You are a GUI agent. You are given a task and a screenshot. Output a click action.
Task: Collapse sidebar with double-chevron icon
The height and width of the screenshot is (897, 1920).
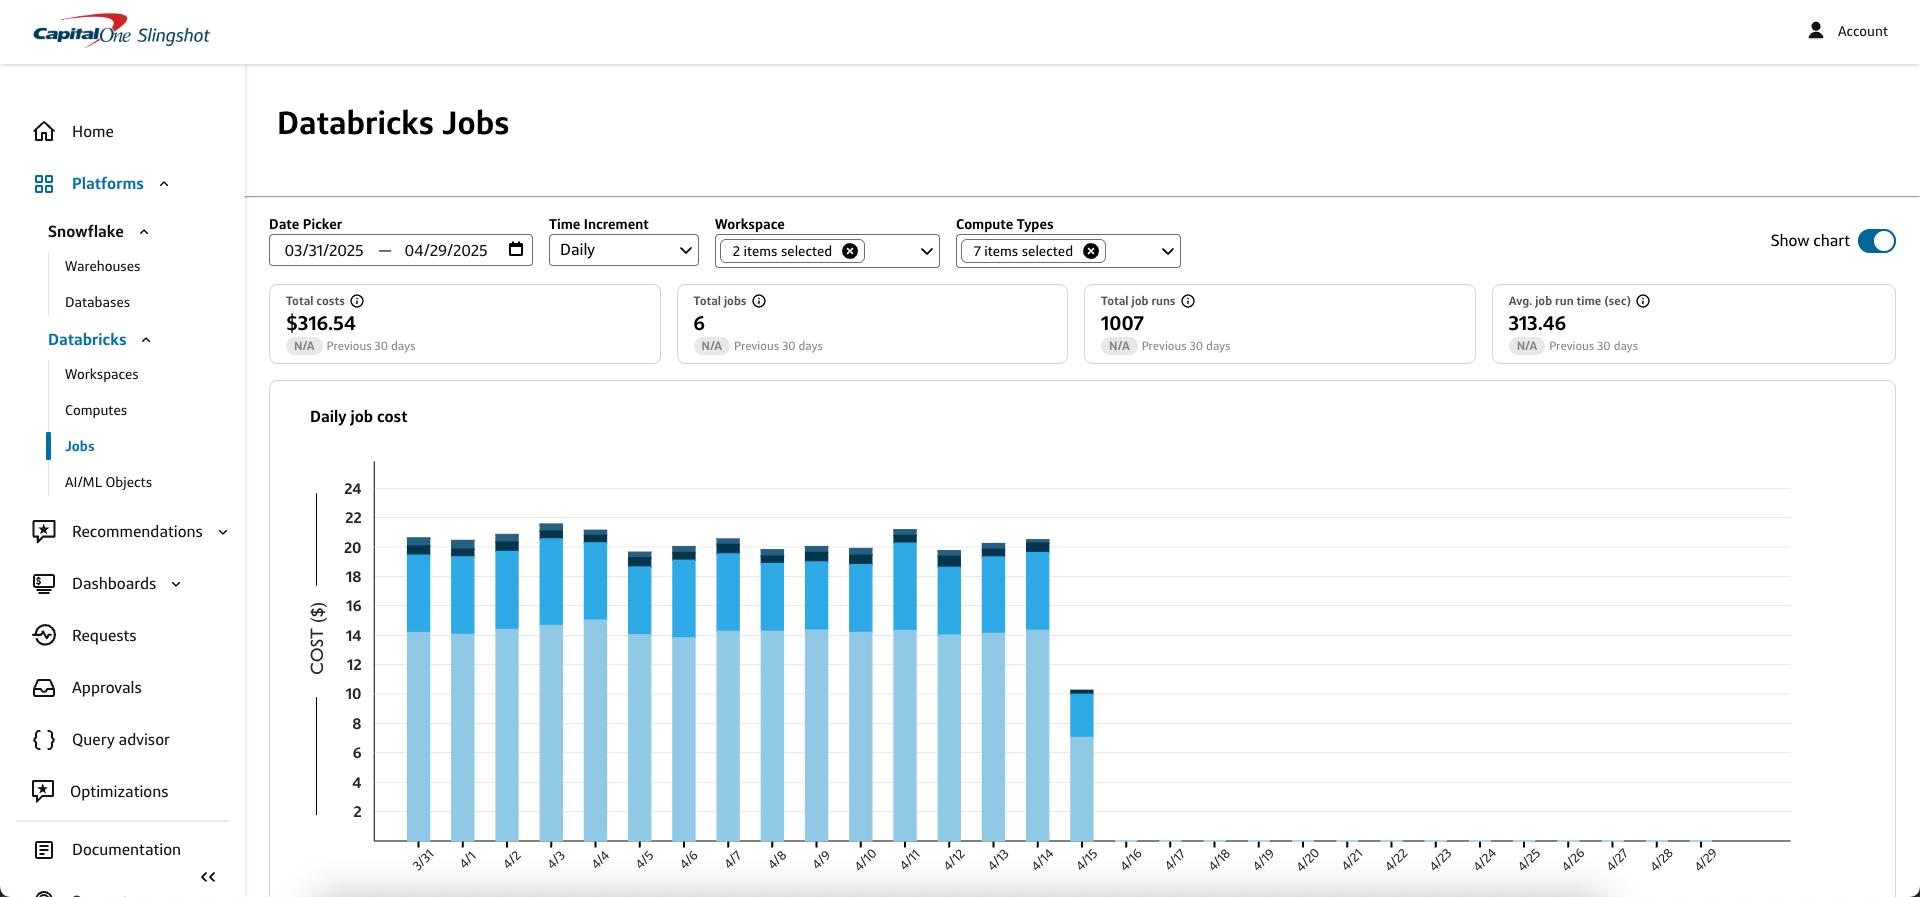208,877
